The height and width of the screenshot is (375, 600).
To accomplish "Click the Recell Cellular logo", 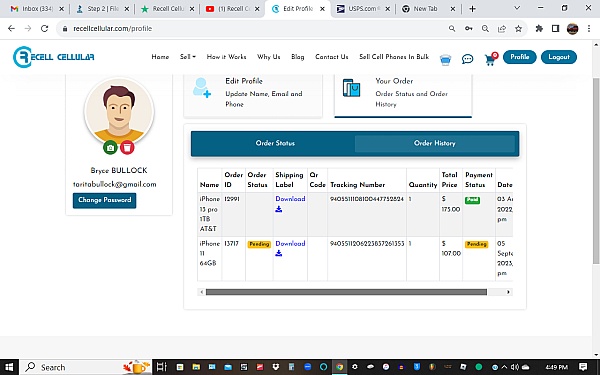I will (54, 57).
